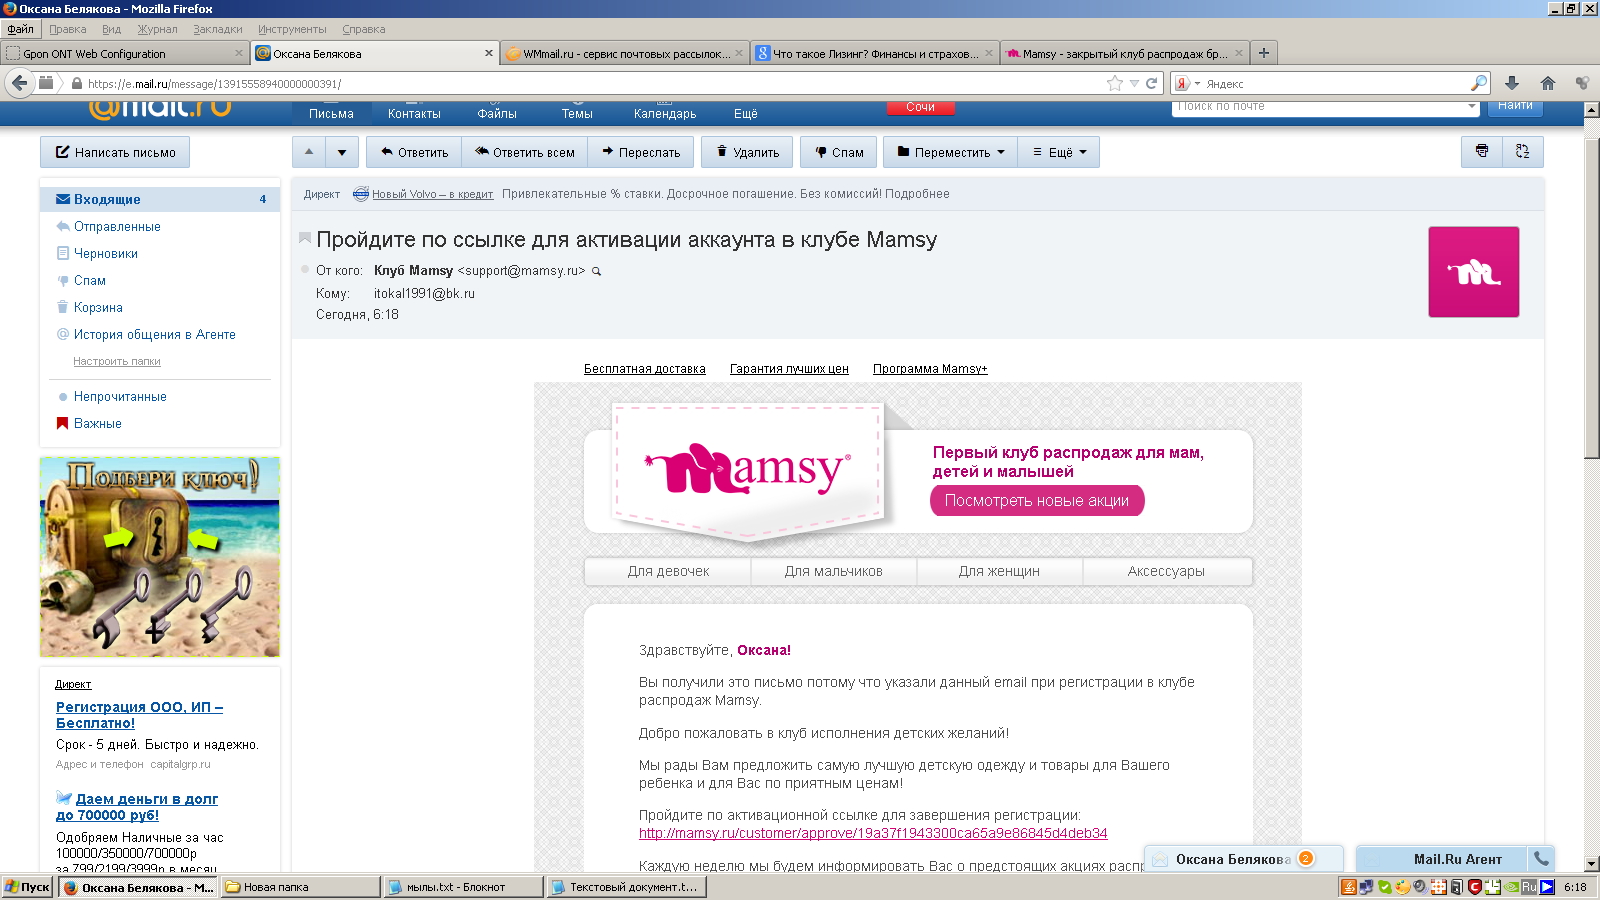Toggle the unread dot beside От кого
1600x900 pixels.
(x=305, y=270)
